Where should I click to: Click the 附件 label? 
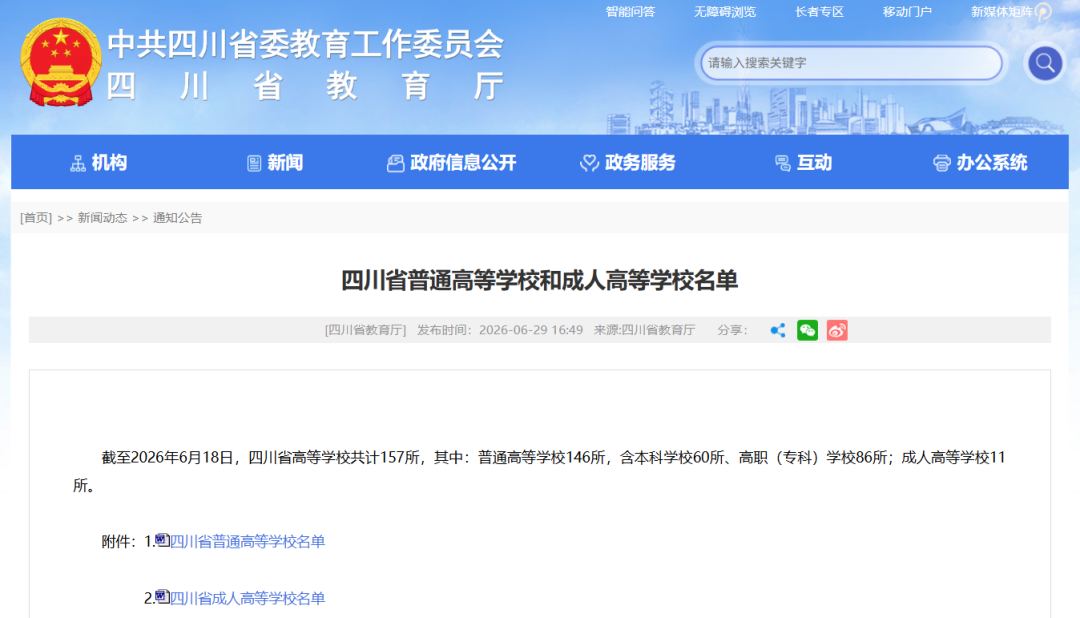pyautogui.click(x=119, y=542)
